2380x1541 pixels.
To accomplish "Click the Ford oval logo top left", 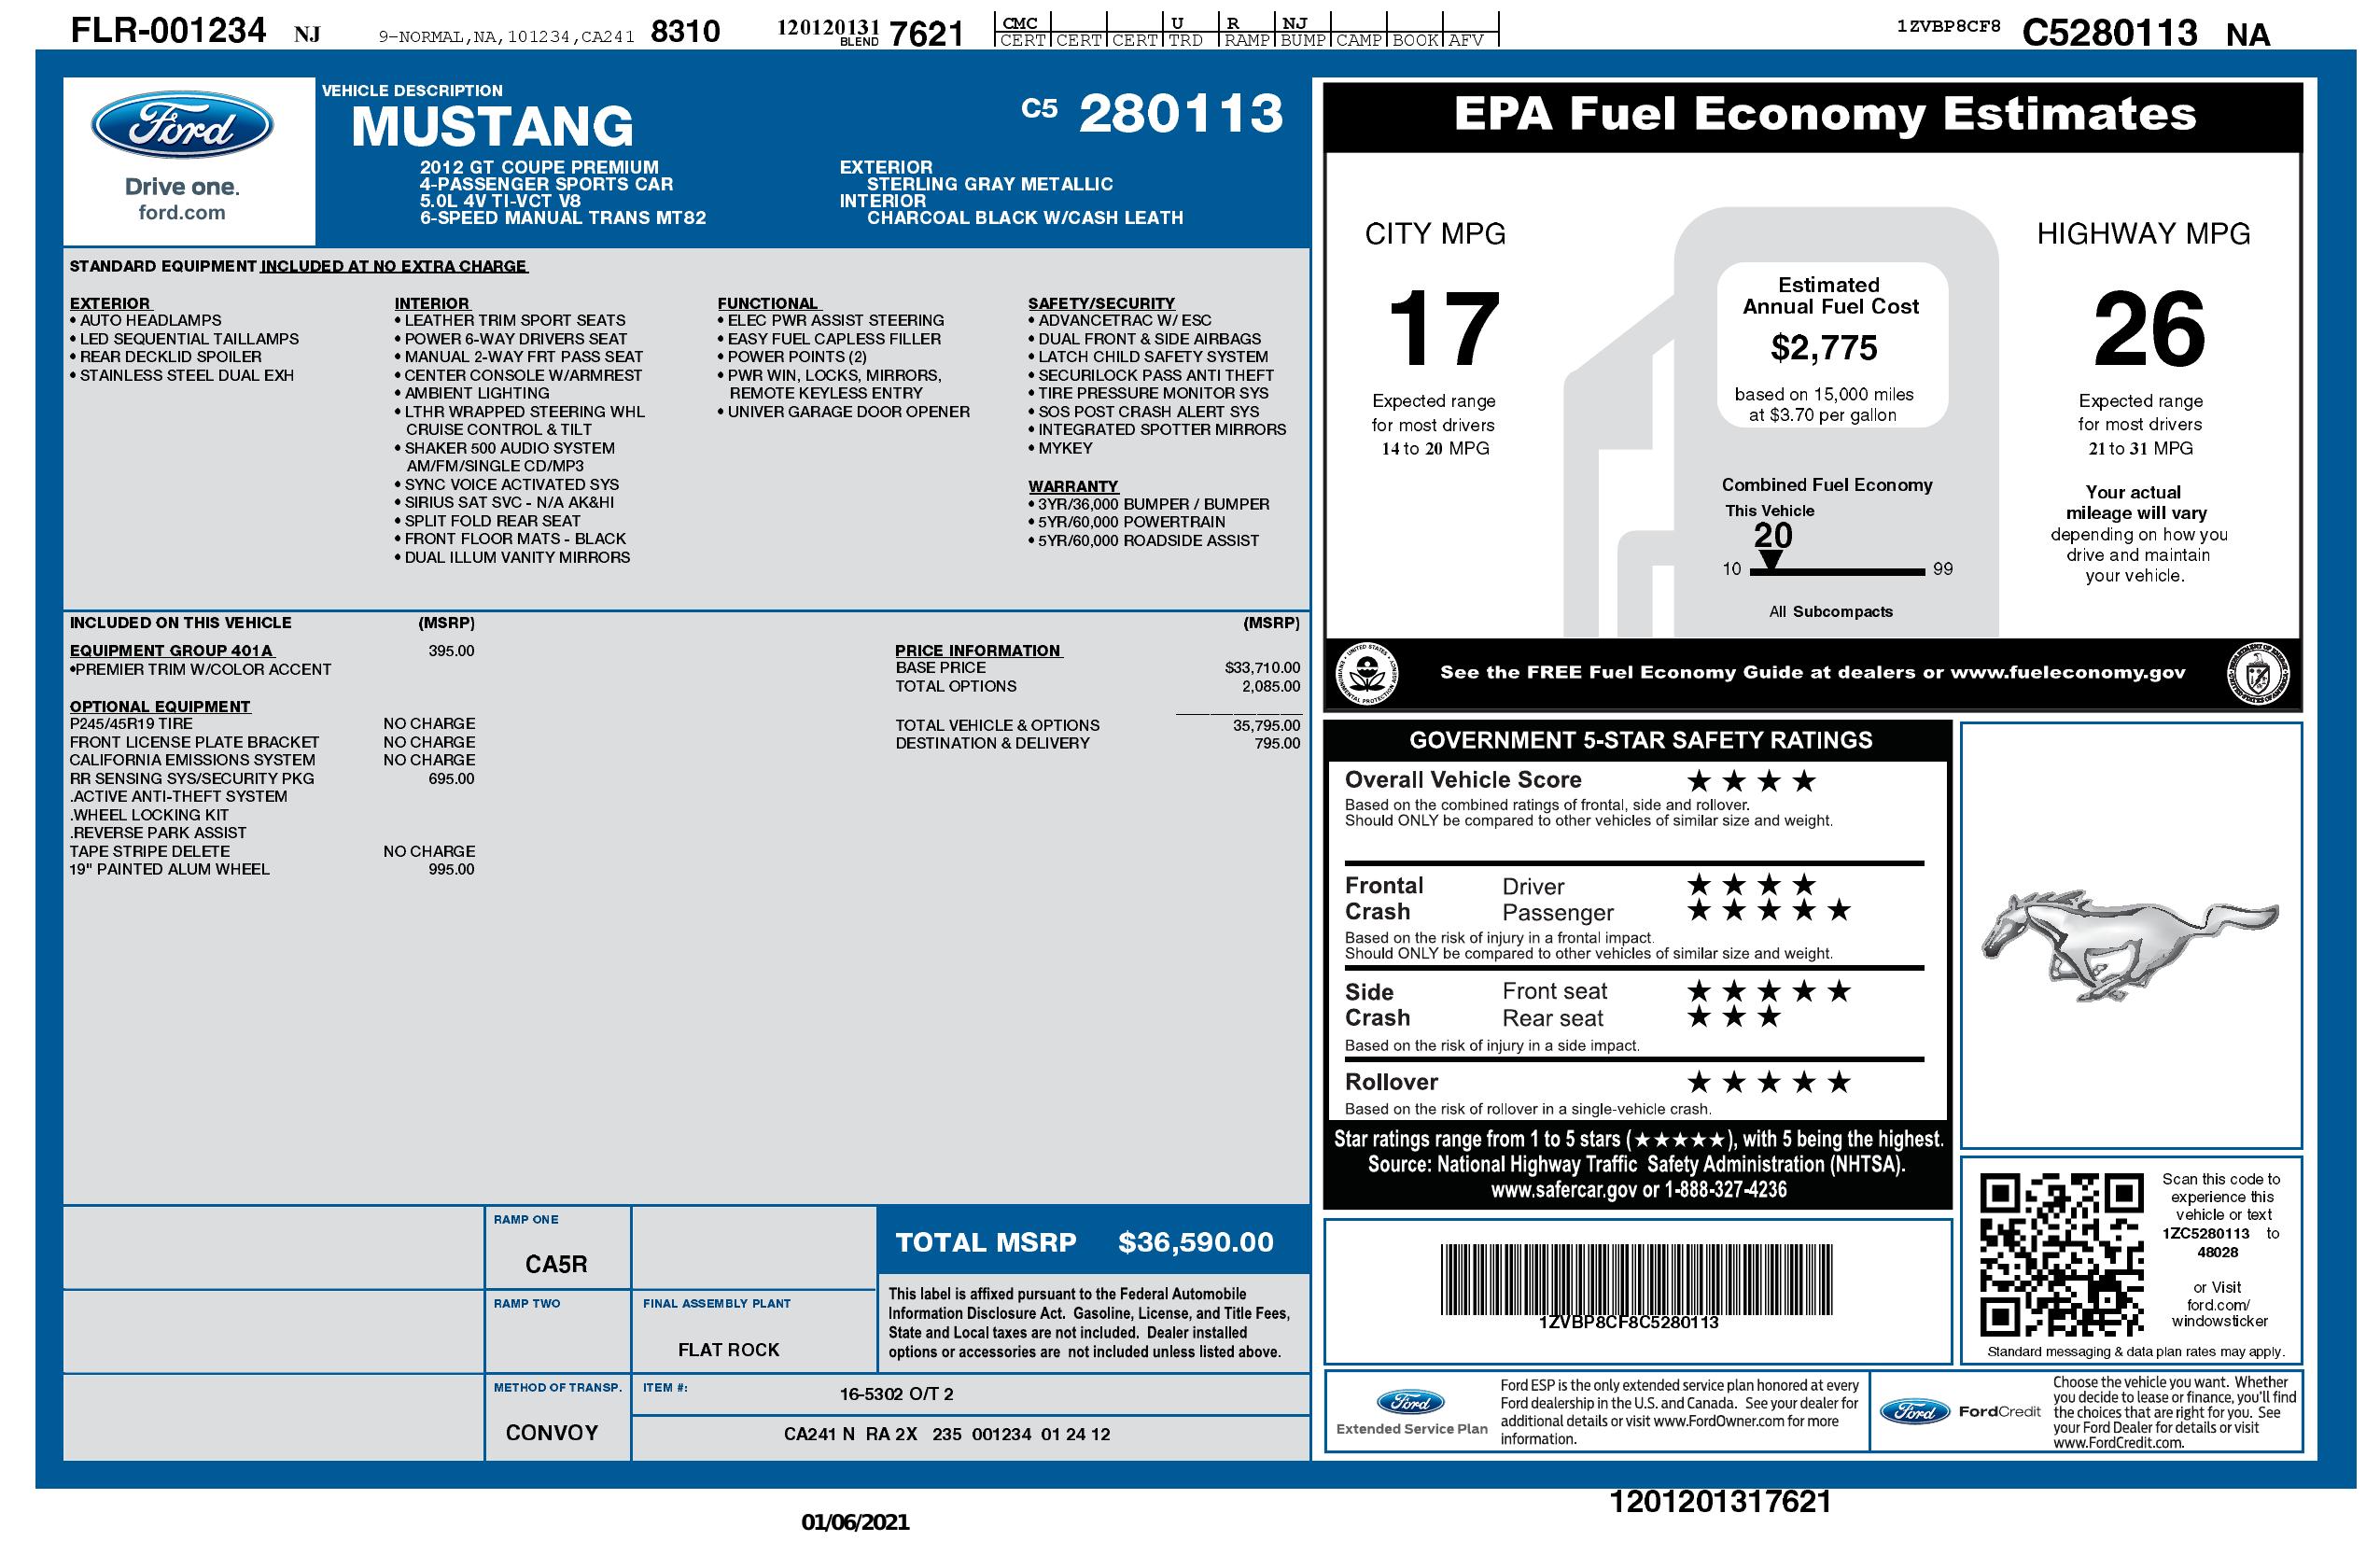I will (x=181, y=126).
